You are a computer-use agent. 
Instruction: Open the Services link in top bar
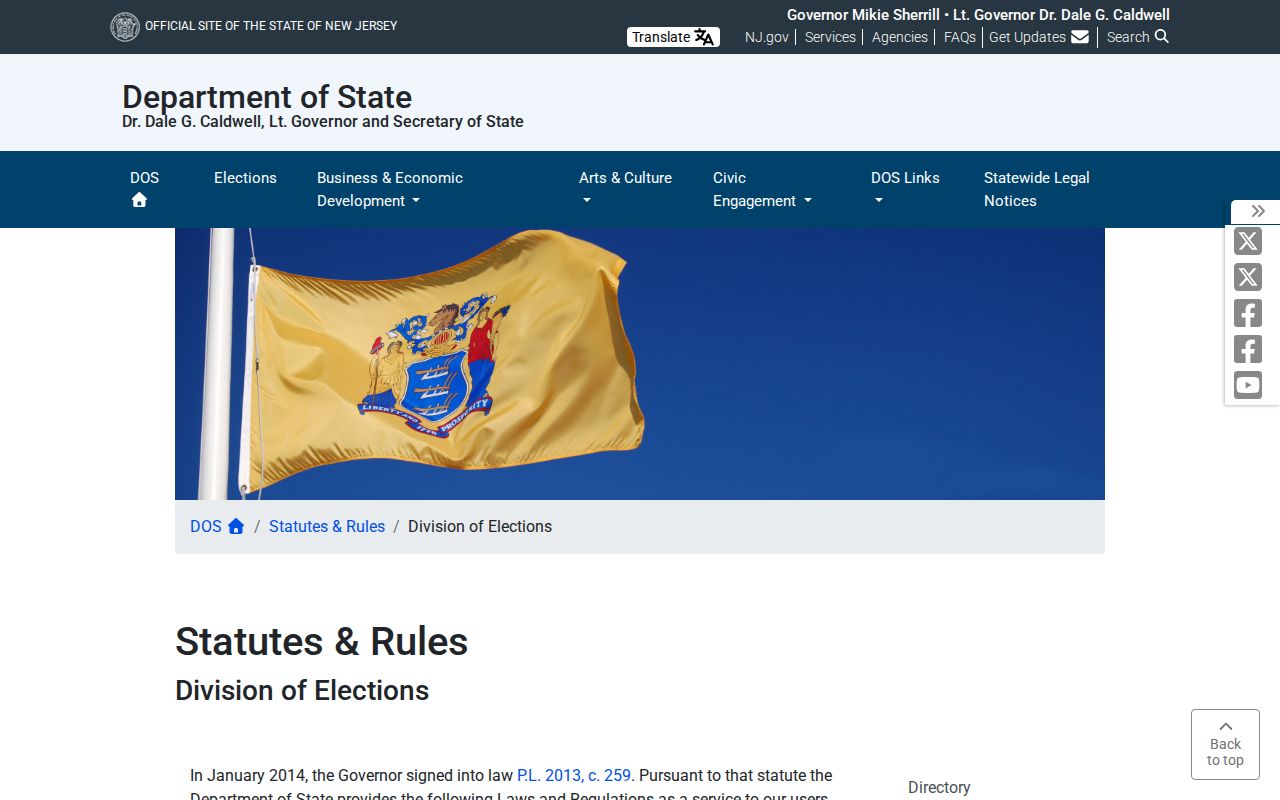[x=830, y=37]
